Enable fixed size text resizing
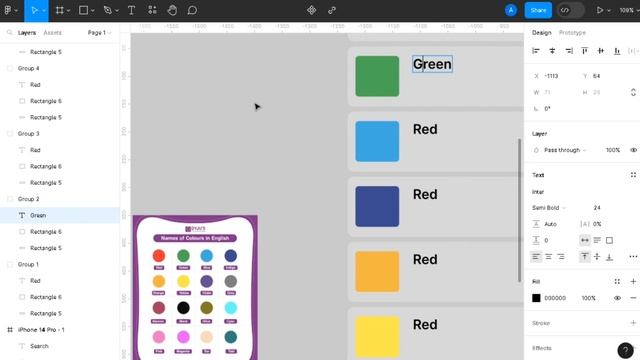The image size is (640, 360). [x=609, y=240]
